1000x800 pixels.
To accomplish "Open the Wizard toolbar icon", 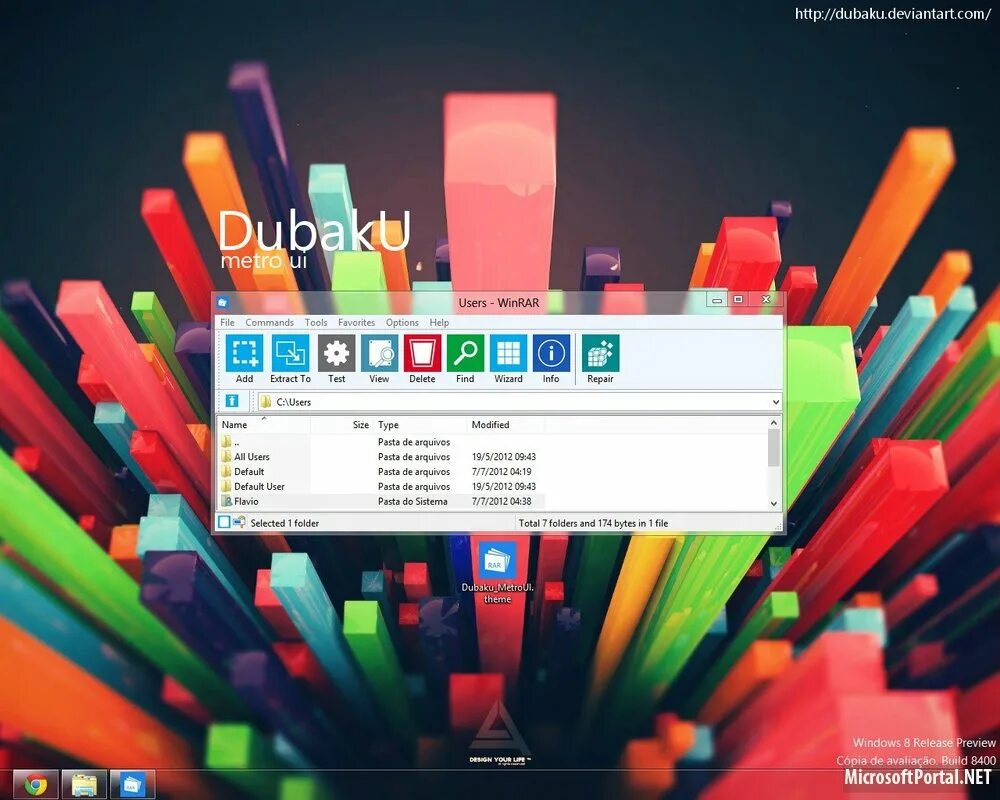I will pyautogui.click(x=508, y=352).
